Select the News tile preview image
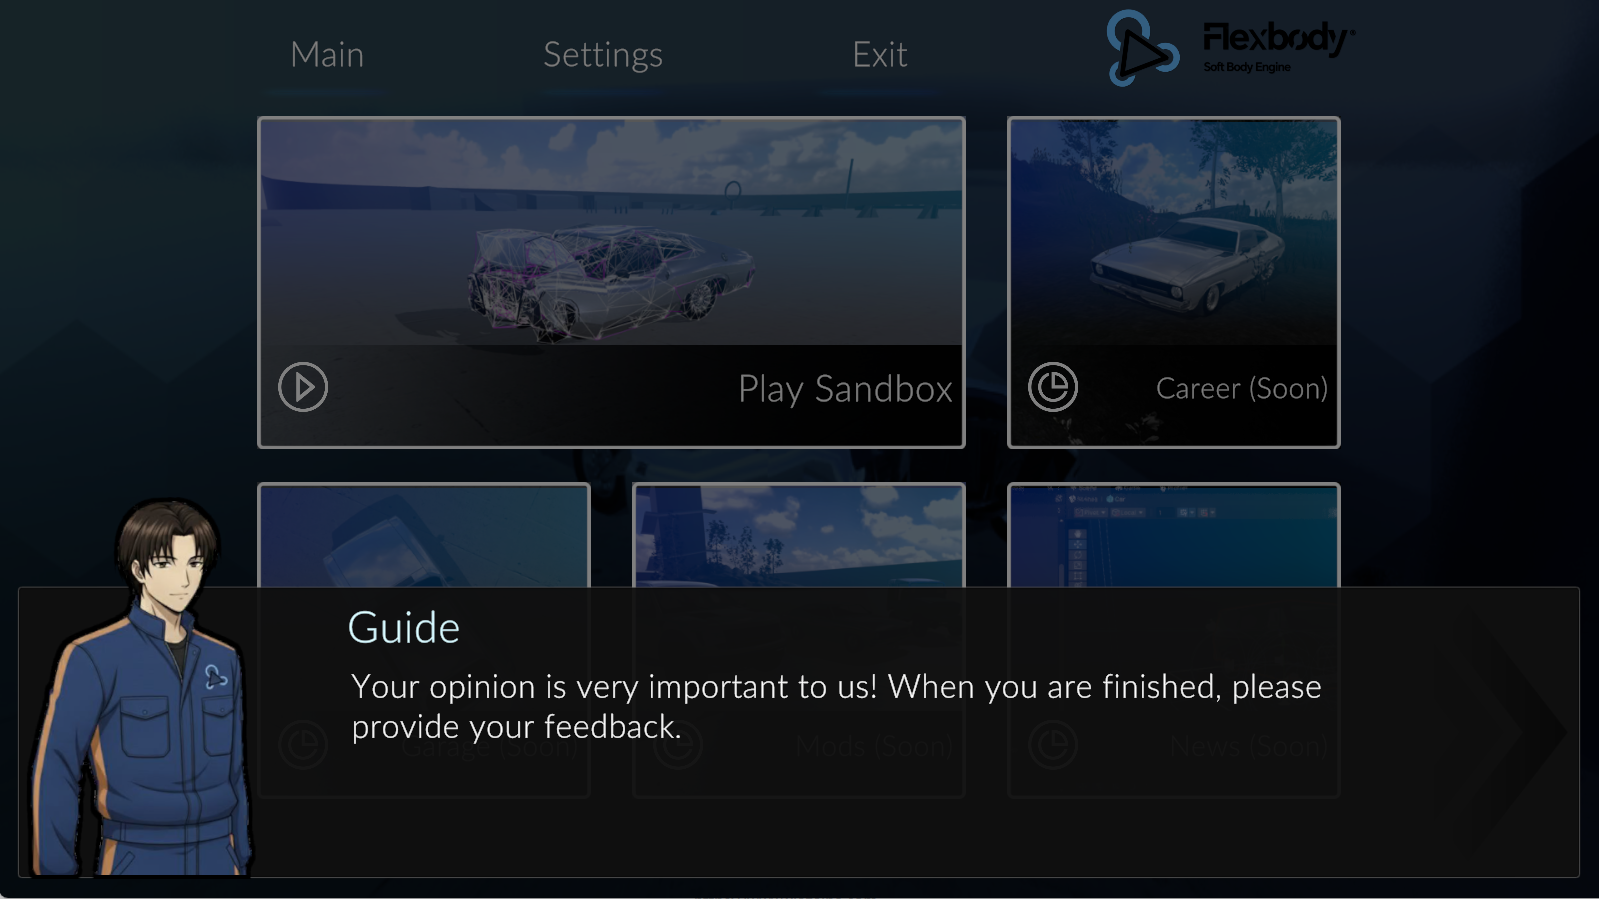Viewport: 1599px width, 899px height. pos(1174,537)
